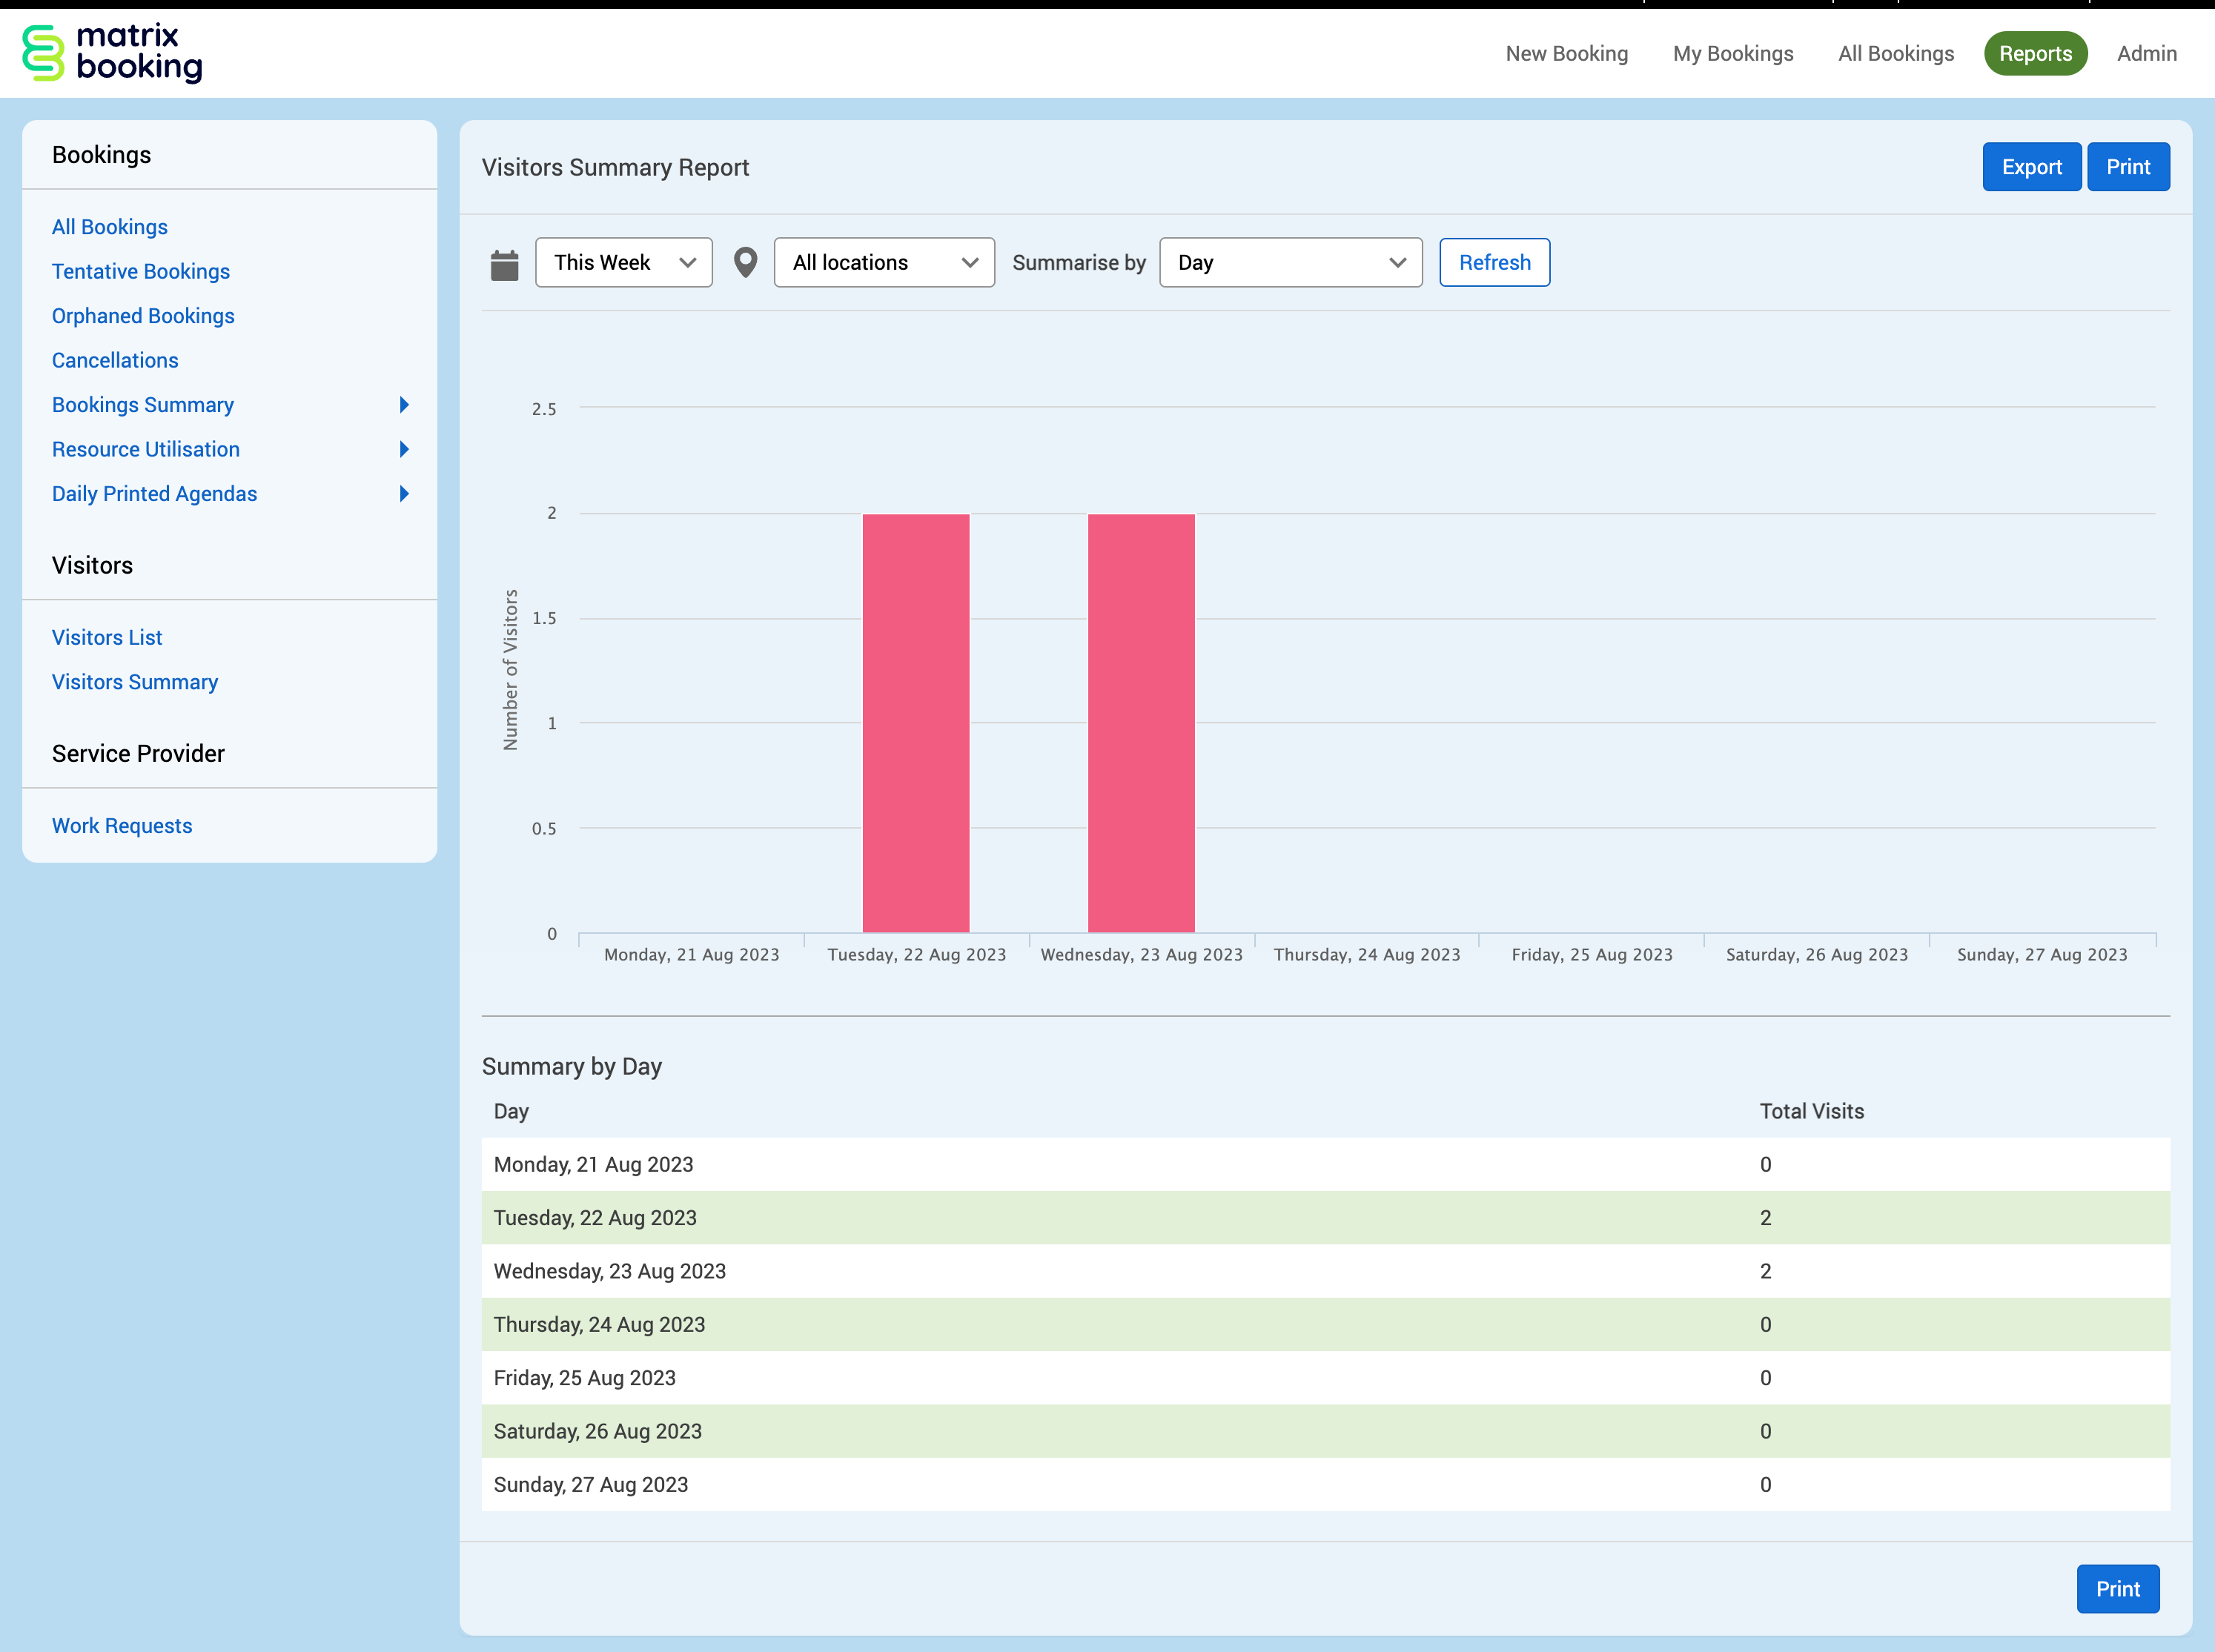Click the calendar icon beside This Week
This screenshot has width=2215, height=1652.
[x=505, y=264]
